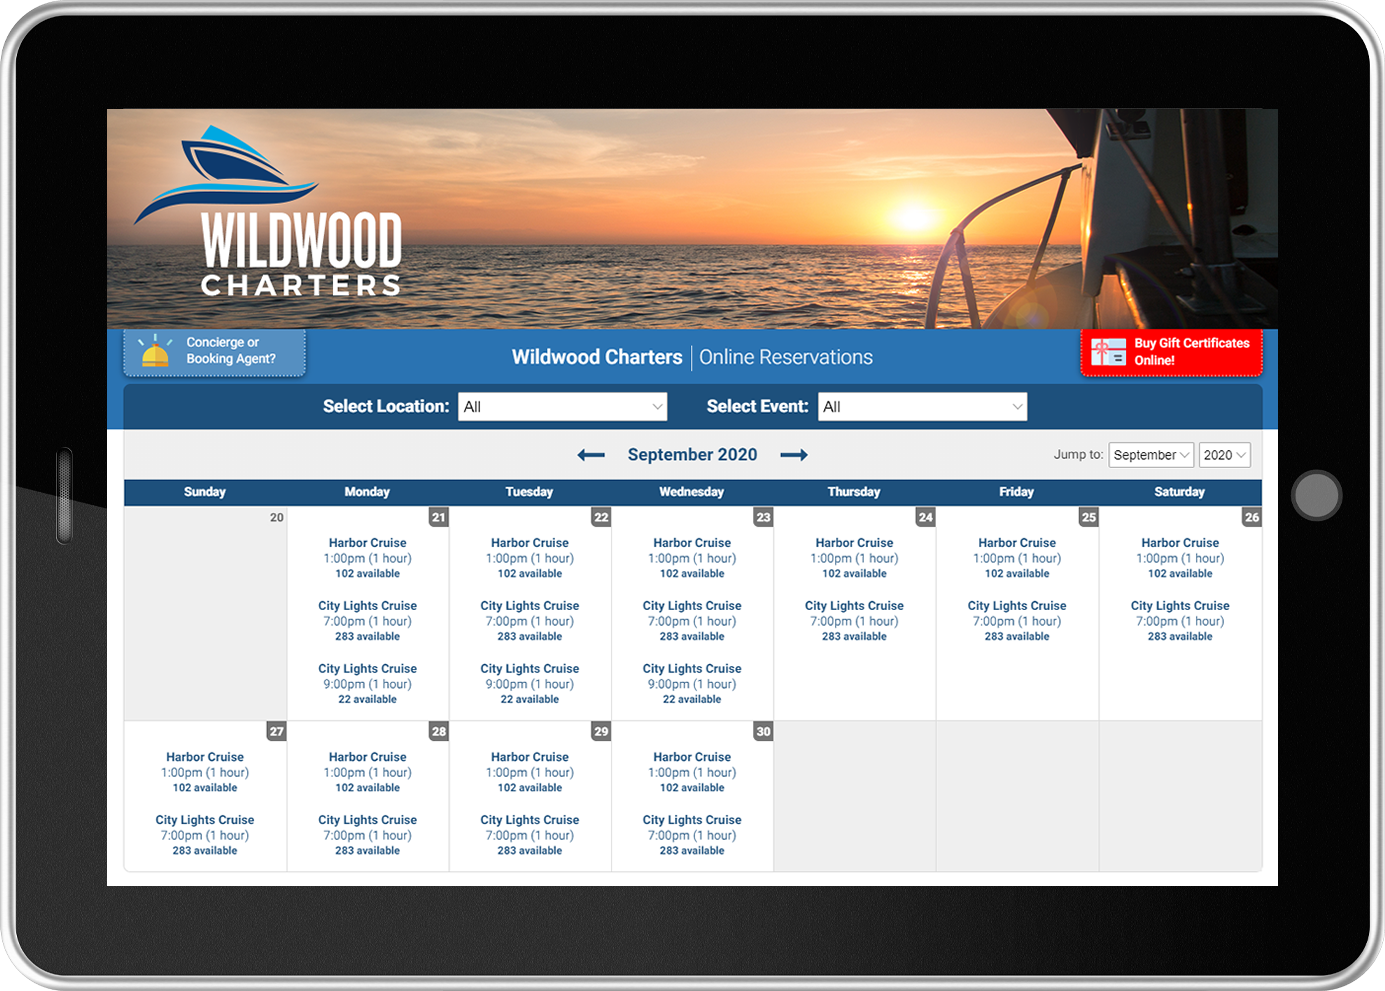
Task: Select Tuesday 29 City Lights Cruise 7:00pm
Action: [530, 835]
